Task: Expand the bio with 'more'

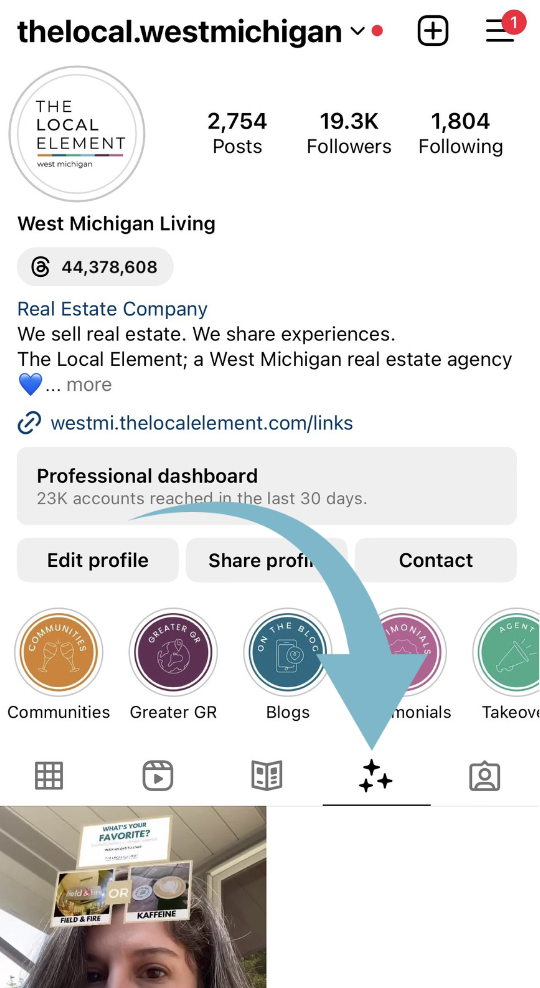Action: tap(89, 384)
